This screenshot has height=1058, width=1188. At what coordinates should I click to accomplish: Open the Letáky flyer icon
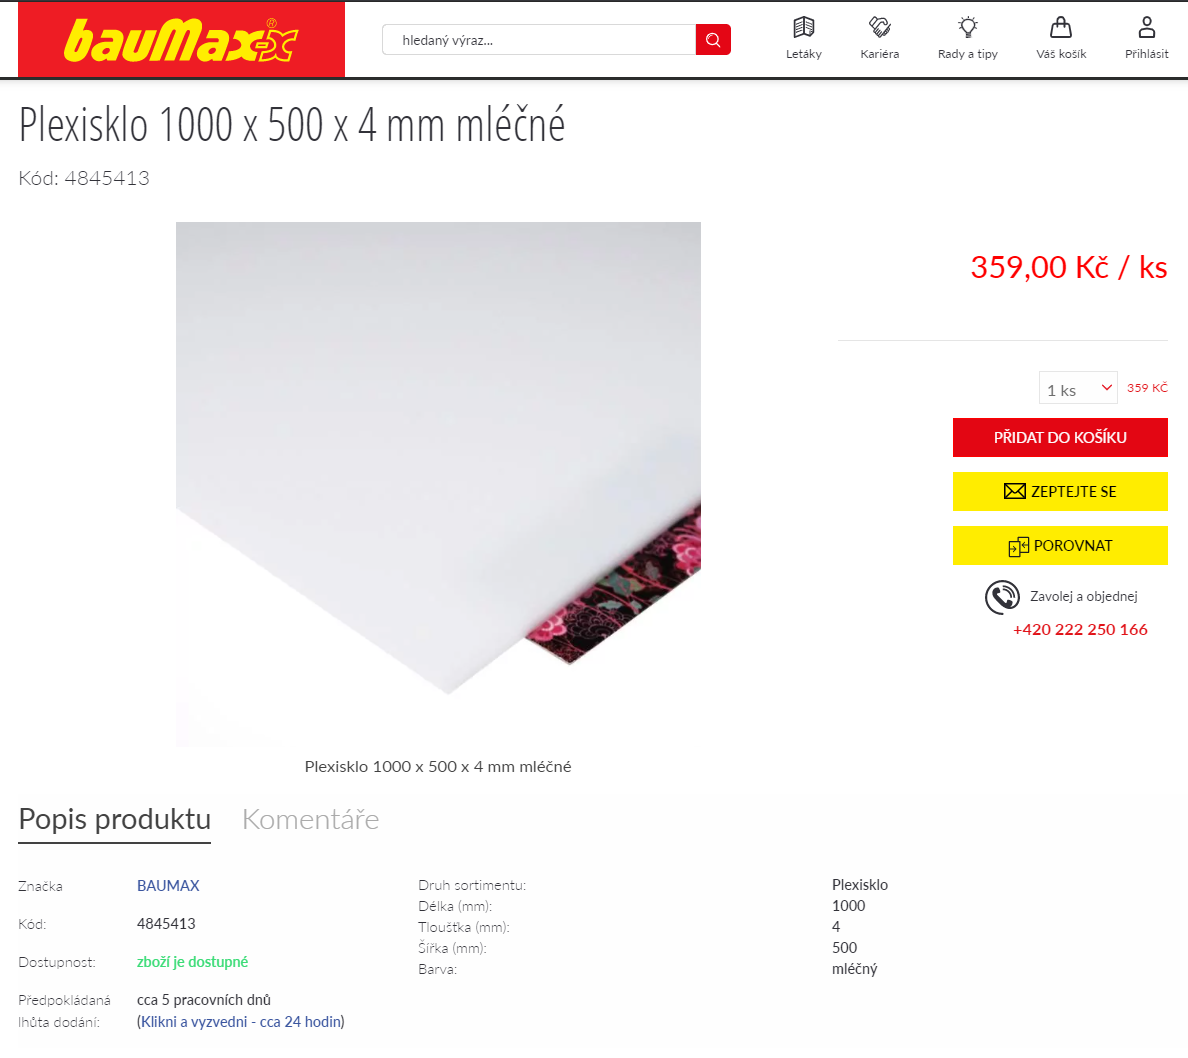(x=804, y=27)
